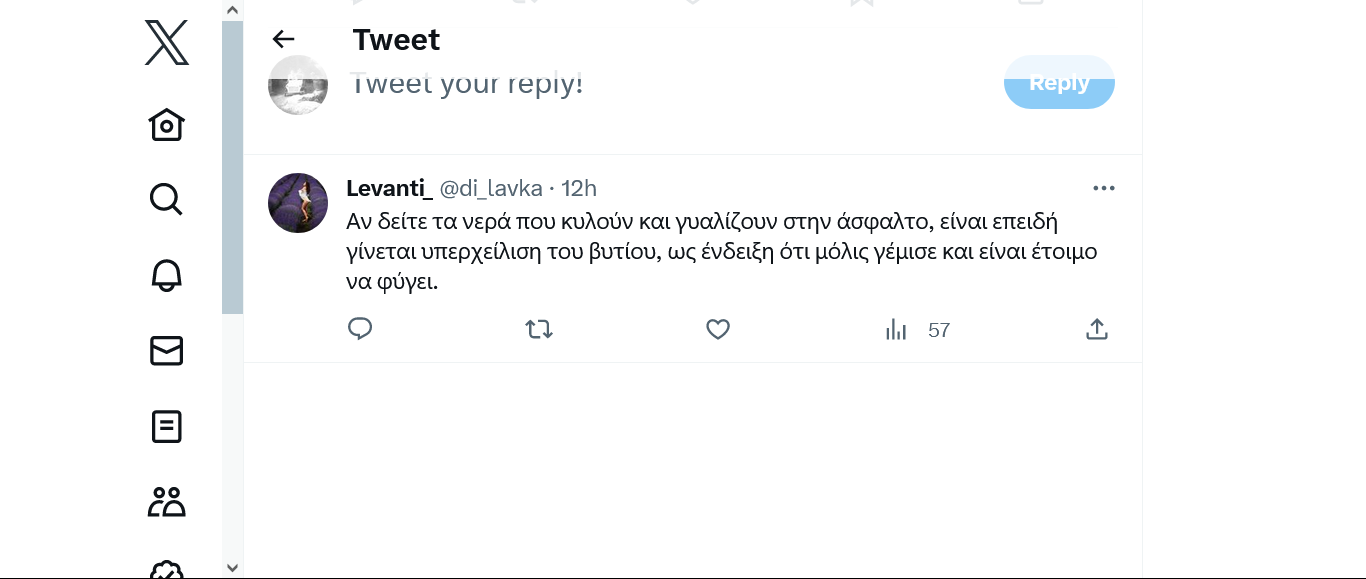Click the X logo in sidebar
The height and width of the screenshot is (579, 1366).
coord(166,43)
